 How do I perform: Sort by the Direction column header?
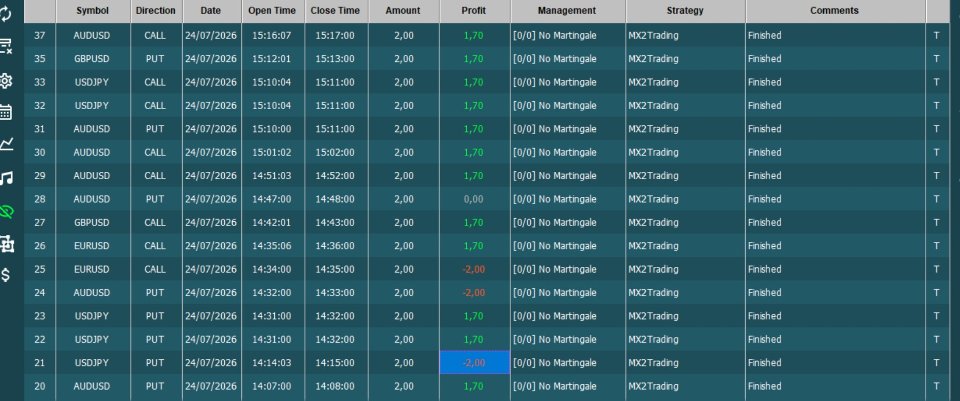[156, 10]
